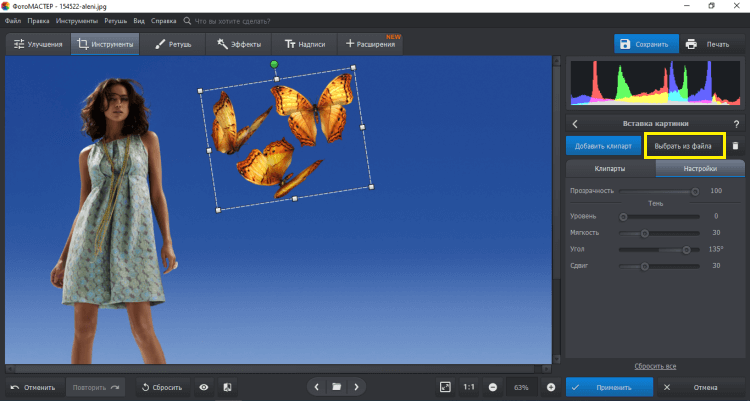The width and height of the screenshot is (750, 401).
Task: Open the Ретушь menu in menu bar
Action: tap(115, 21)
